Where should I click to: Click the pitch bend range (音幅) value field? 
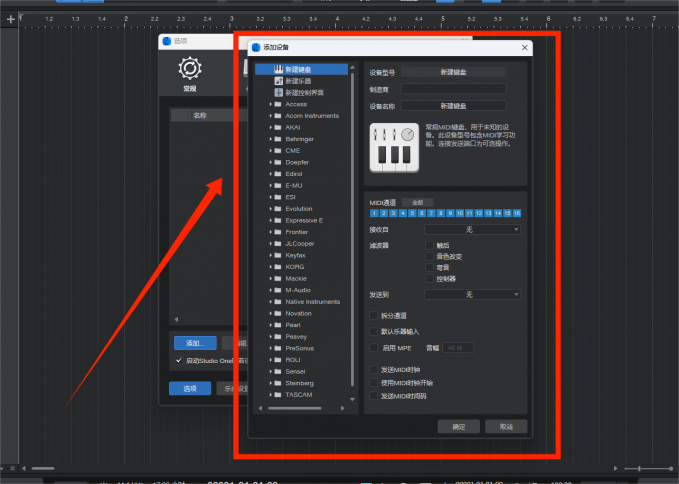458,348
